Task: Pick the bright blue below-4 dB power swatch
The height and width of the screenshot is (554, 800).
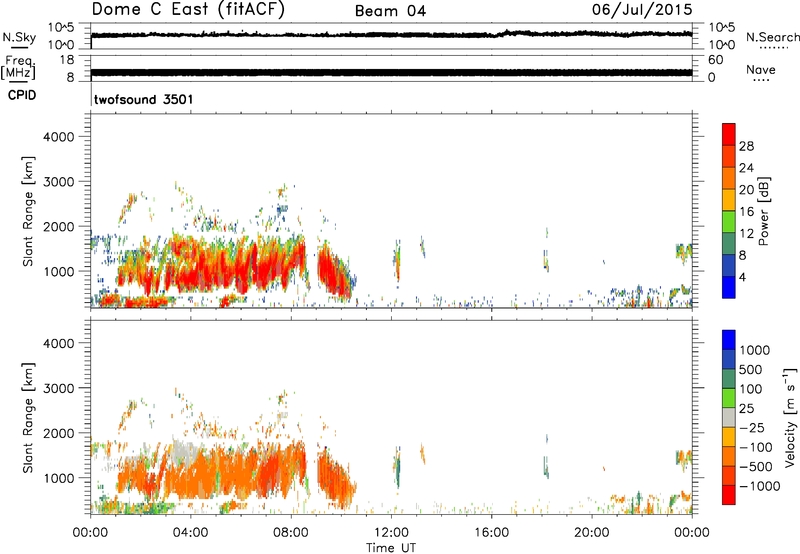Action: point(729,287)
